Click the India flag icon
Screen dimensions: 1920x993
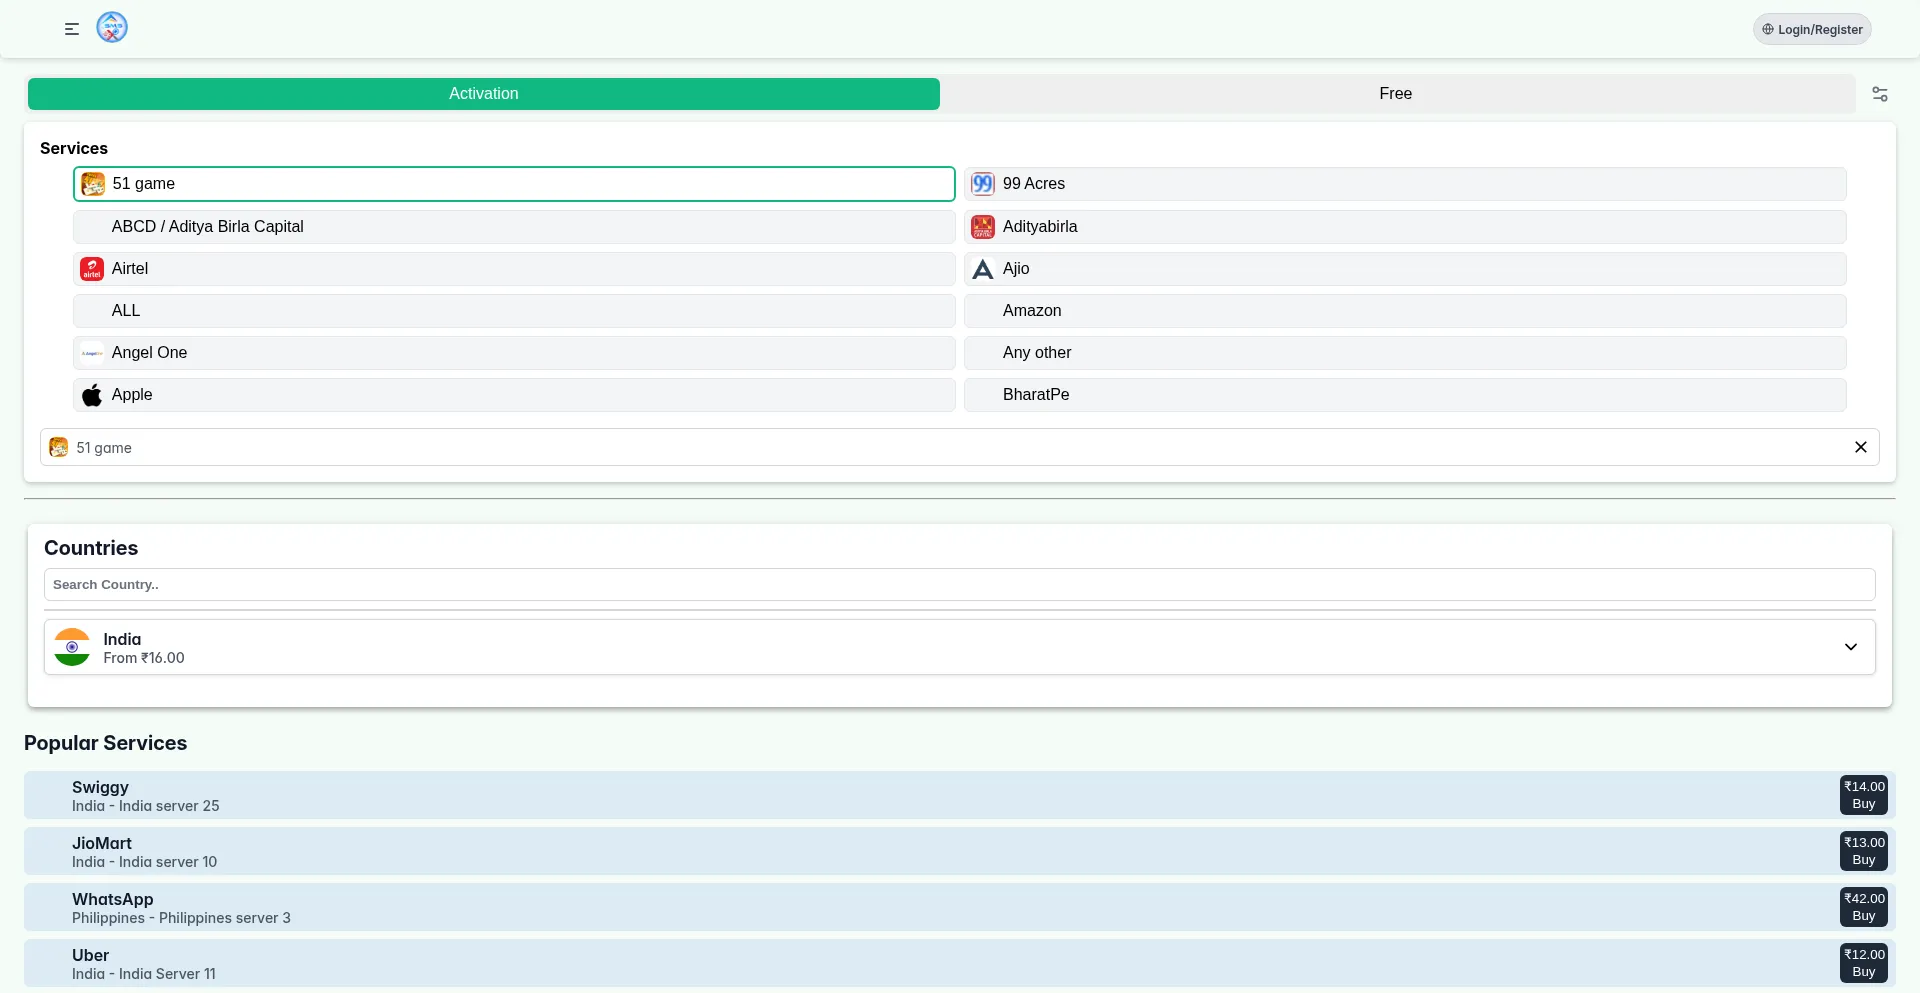click(x=72, y=647)
